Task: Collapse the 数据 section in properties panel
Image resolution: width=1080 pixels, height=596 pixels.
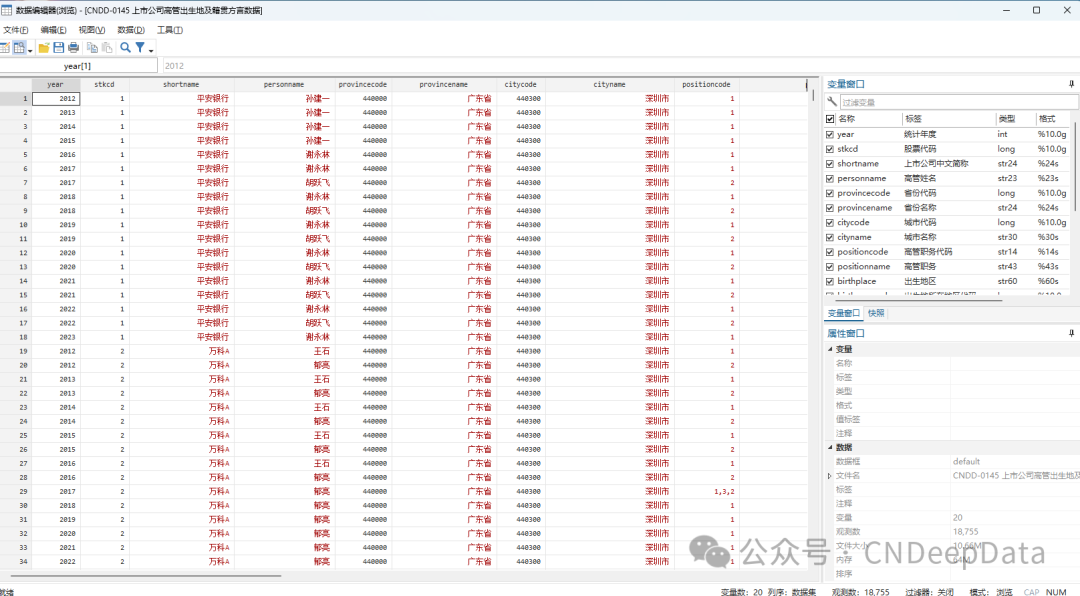Action: pyautogui.click(x=830, y=447)
